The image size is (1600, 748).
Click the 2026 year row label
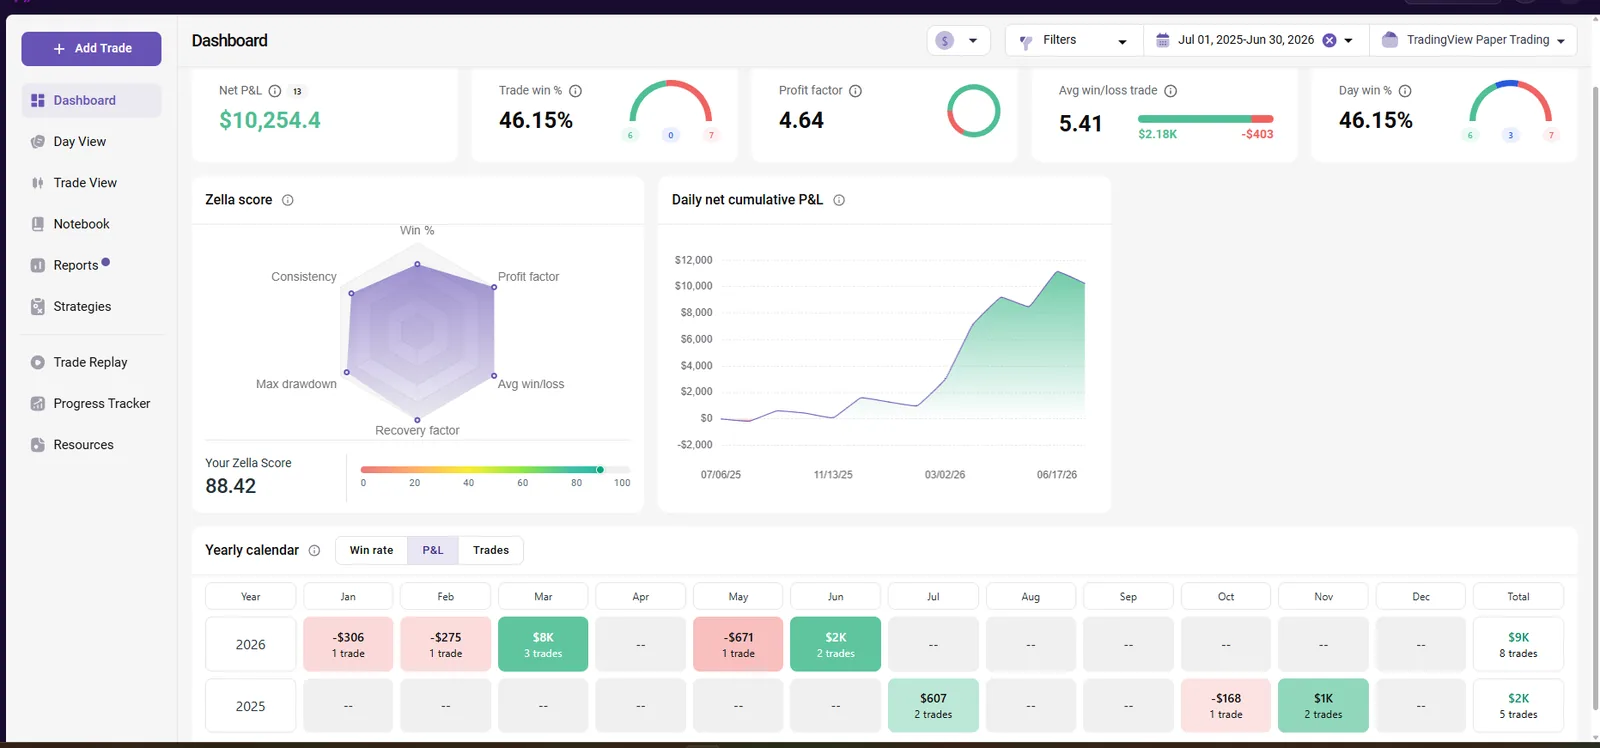click(x=251, y=644)
